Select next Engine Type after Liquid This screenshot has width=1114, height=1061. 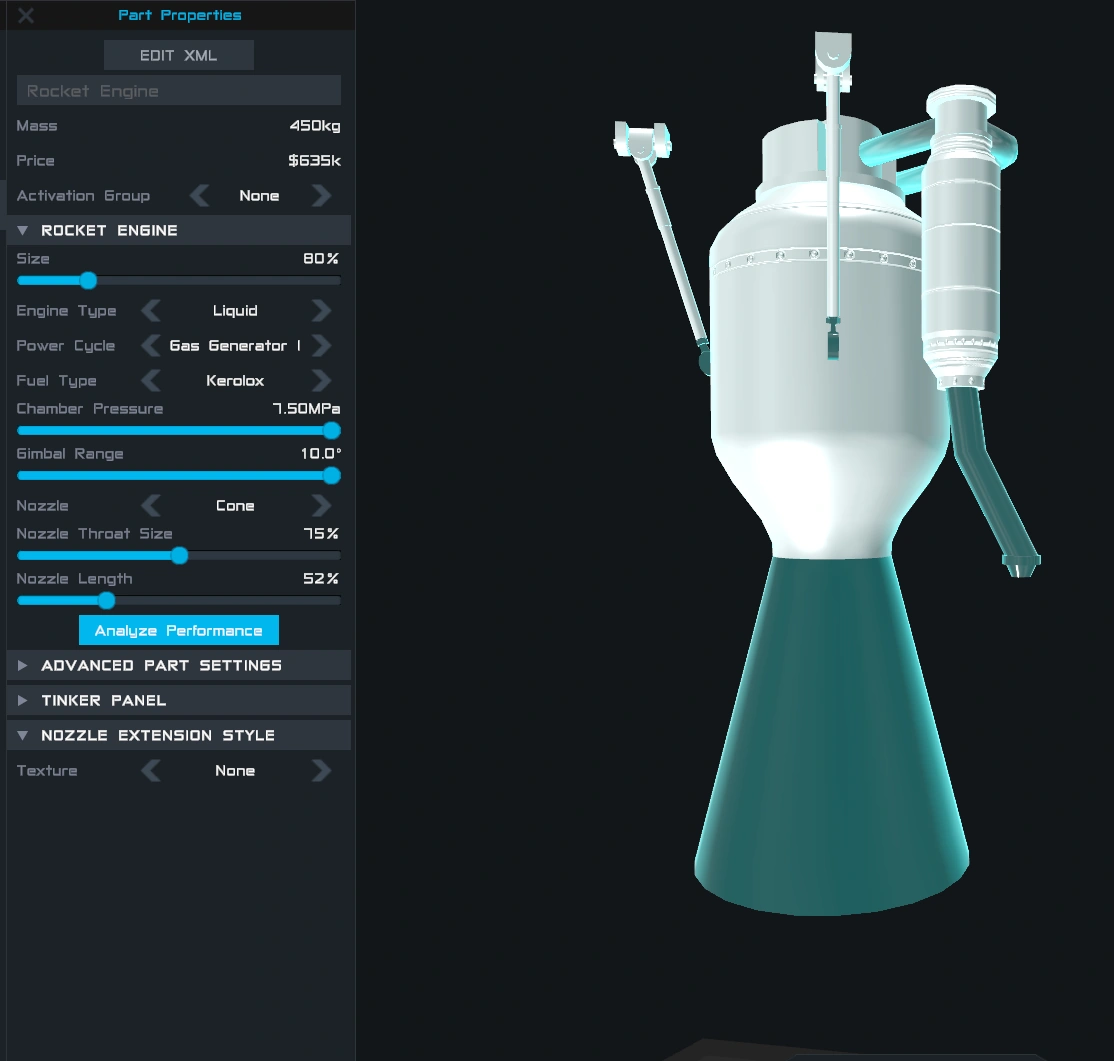pyautogui.click(x=320, y=311)
